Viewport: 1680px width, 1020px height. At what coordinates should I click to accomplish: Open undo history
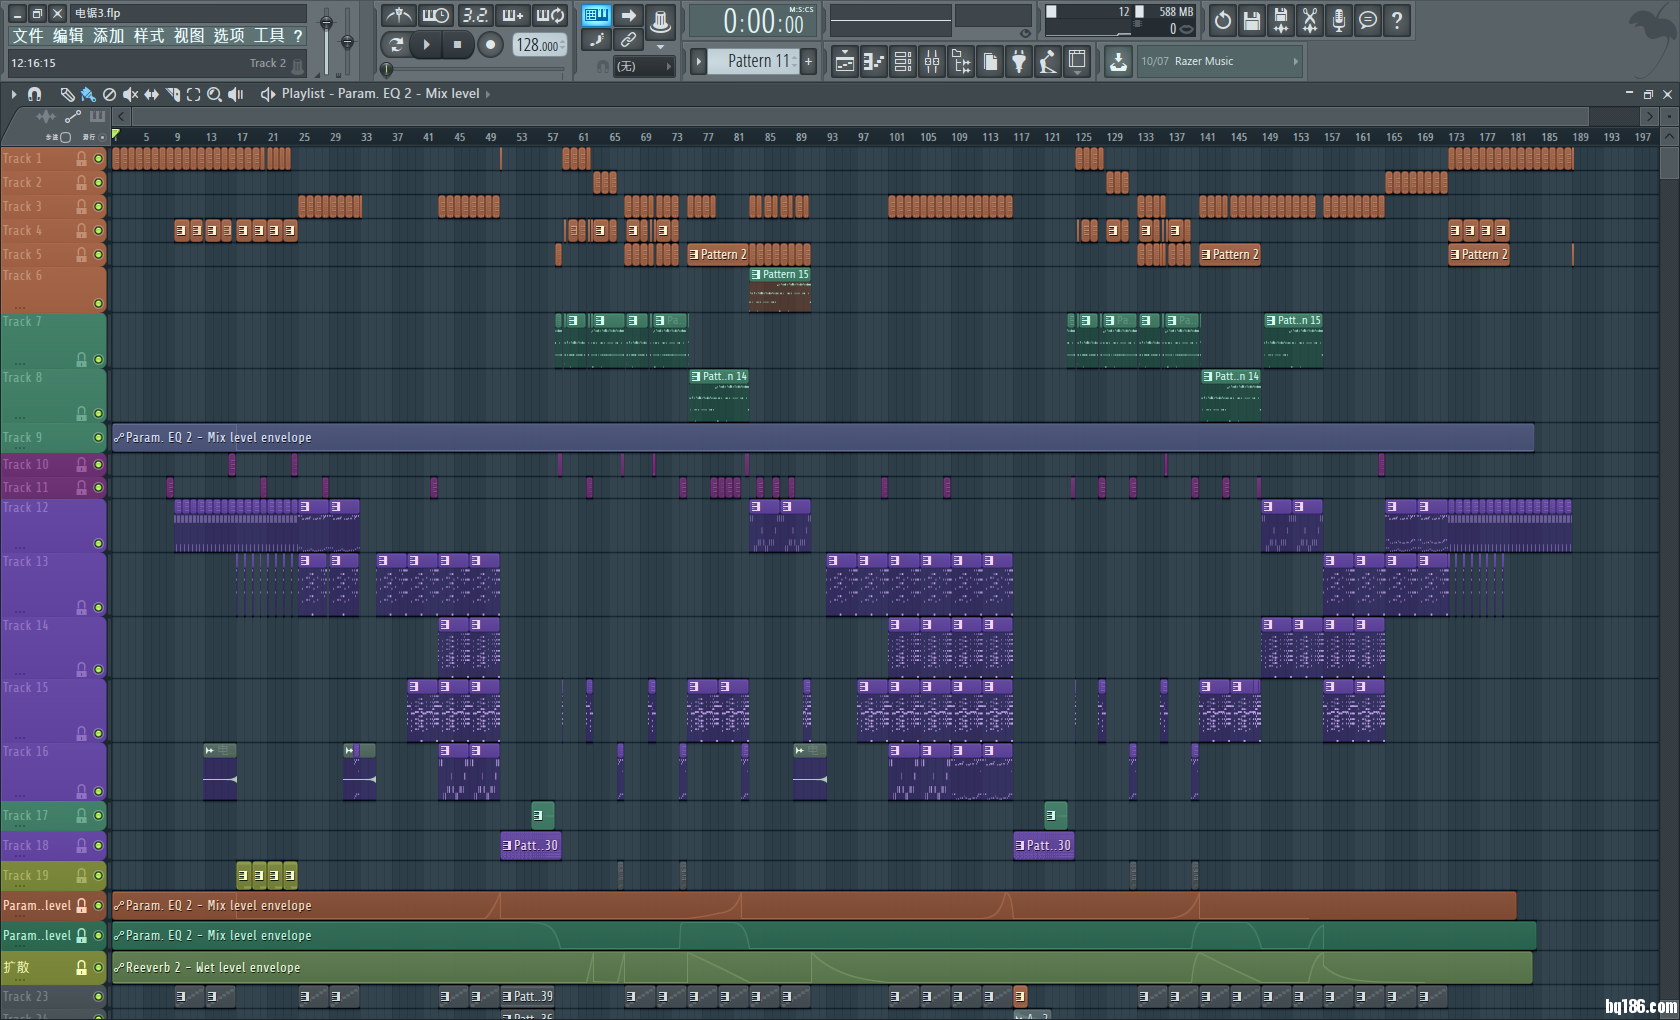(1223, 20)
